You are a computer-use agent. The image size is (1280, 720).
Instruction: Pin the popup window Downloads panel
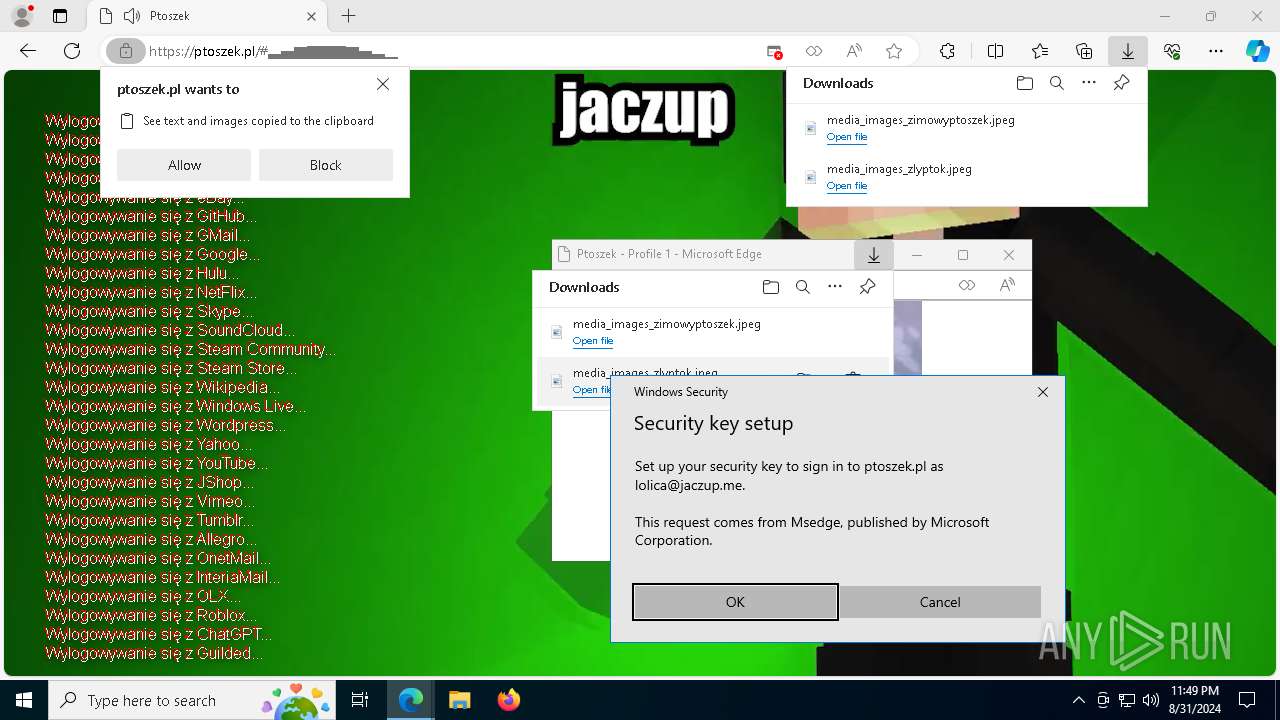point(868,287)
